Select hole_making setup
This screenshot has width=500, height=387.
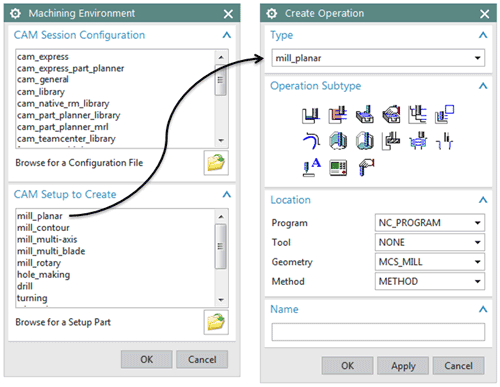coord(43,275)
